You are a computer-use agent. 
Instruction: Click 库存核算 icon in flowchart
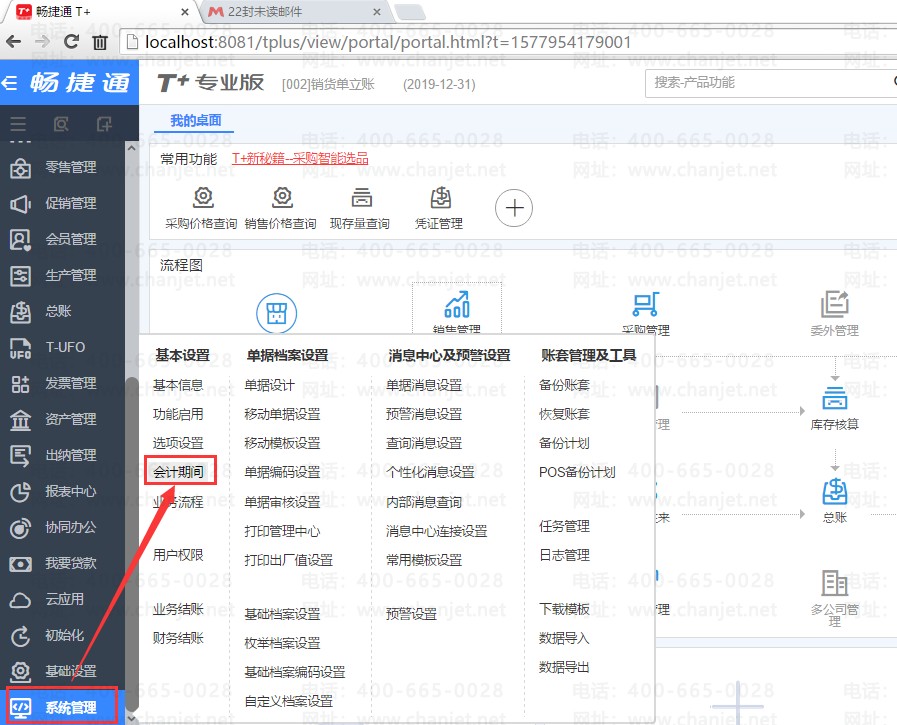coord(834,398)
